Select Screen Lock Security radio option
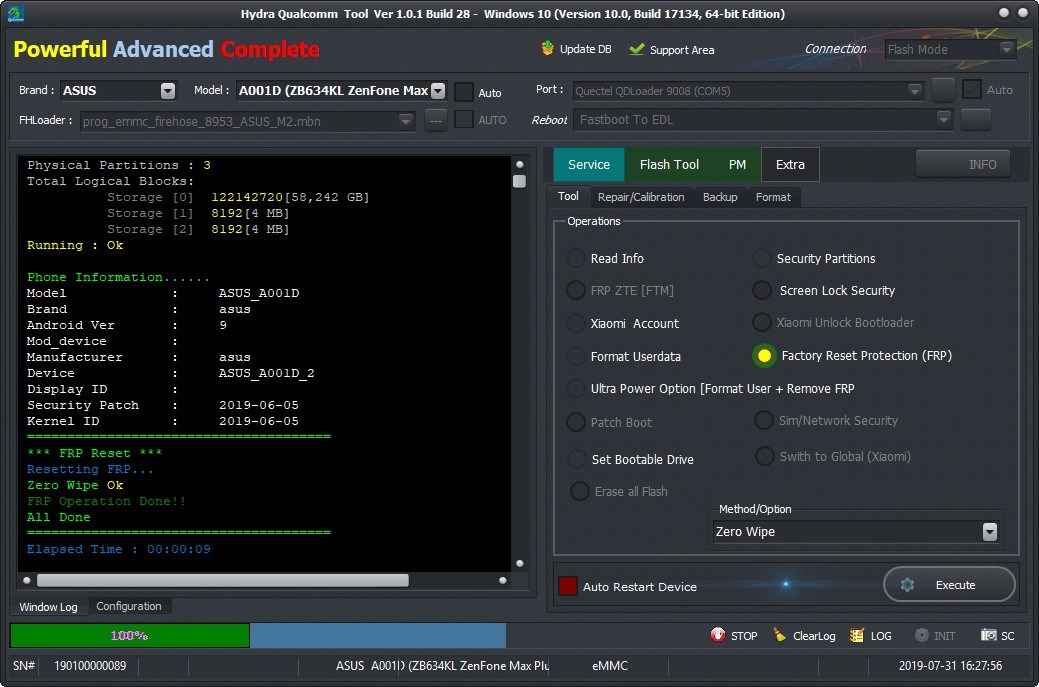The image size is (1039, 687). click(762, 290)
